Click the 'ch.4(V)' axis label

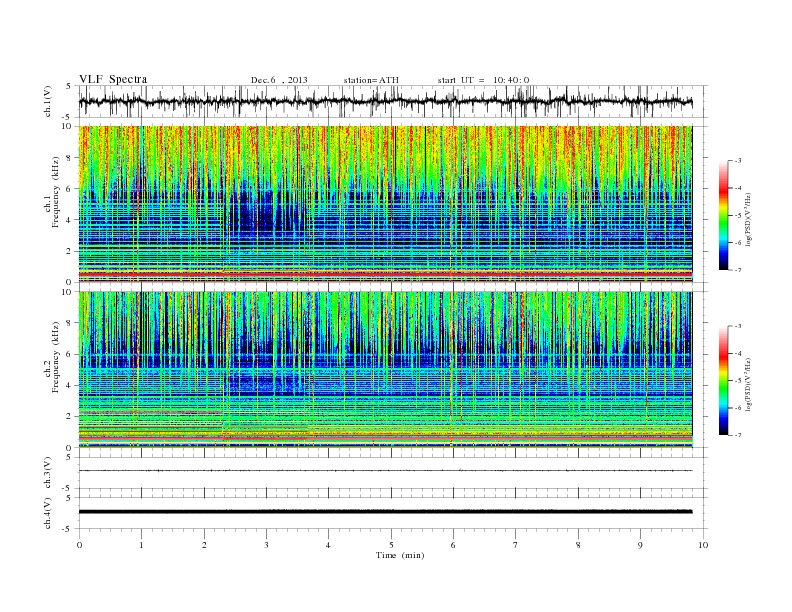tap(48, 513)
